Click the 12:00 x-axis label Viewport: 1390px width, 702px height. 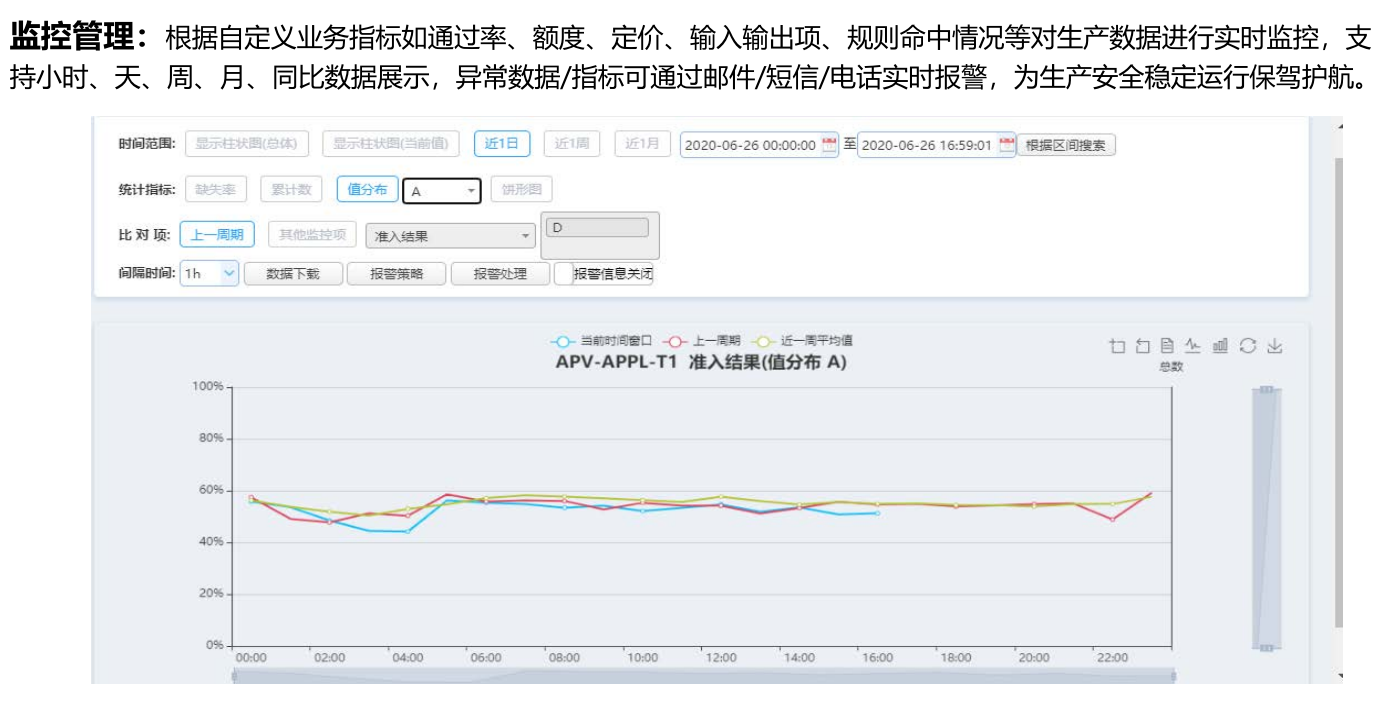(721, 658)
